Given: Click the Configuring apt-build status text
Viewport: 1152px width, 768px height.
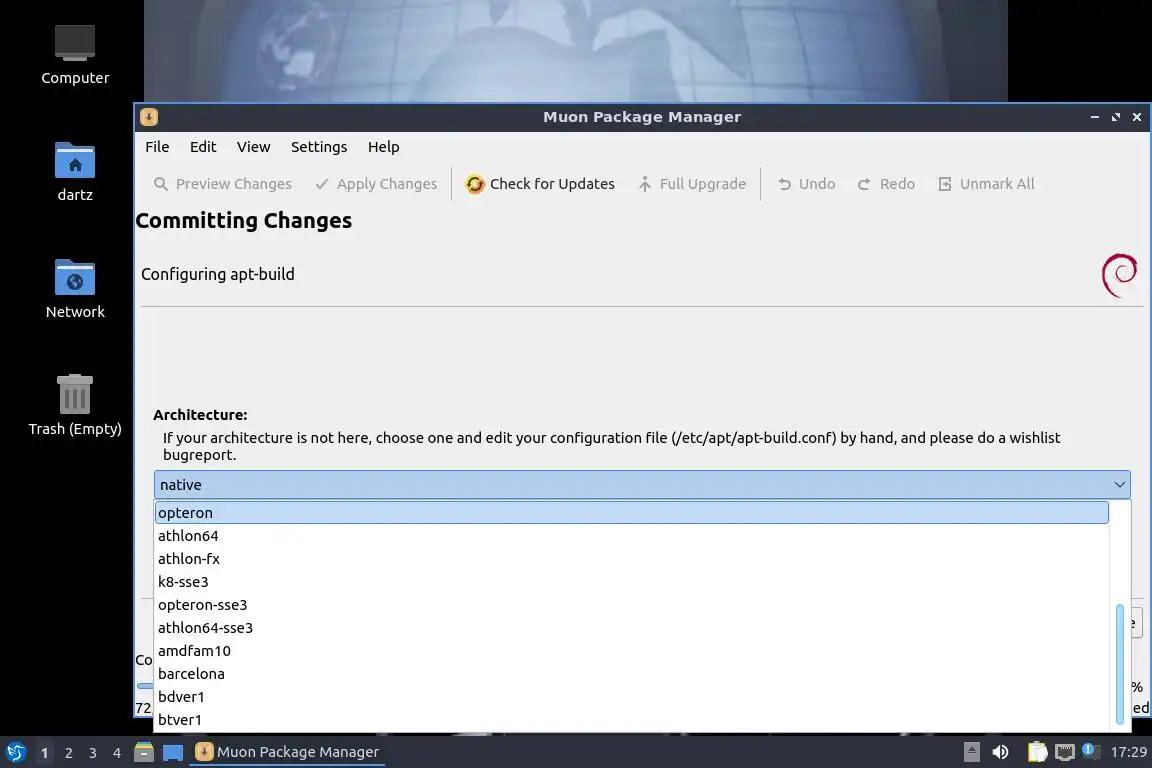Looking at the screenshot, I should coord(217,274).
